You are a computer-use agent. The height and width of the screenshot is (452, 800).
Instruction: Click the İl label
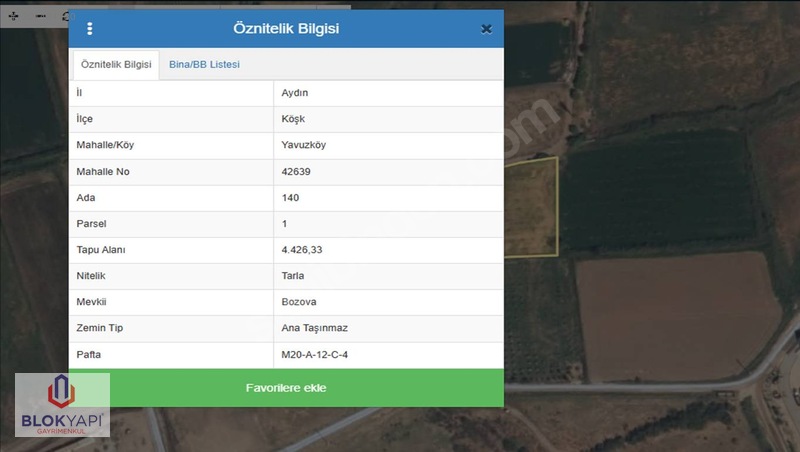(x=79, y=93)
